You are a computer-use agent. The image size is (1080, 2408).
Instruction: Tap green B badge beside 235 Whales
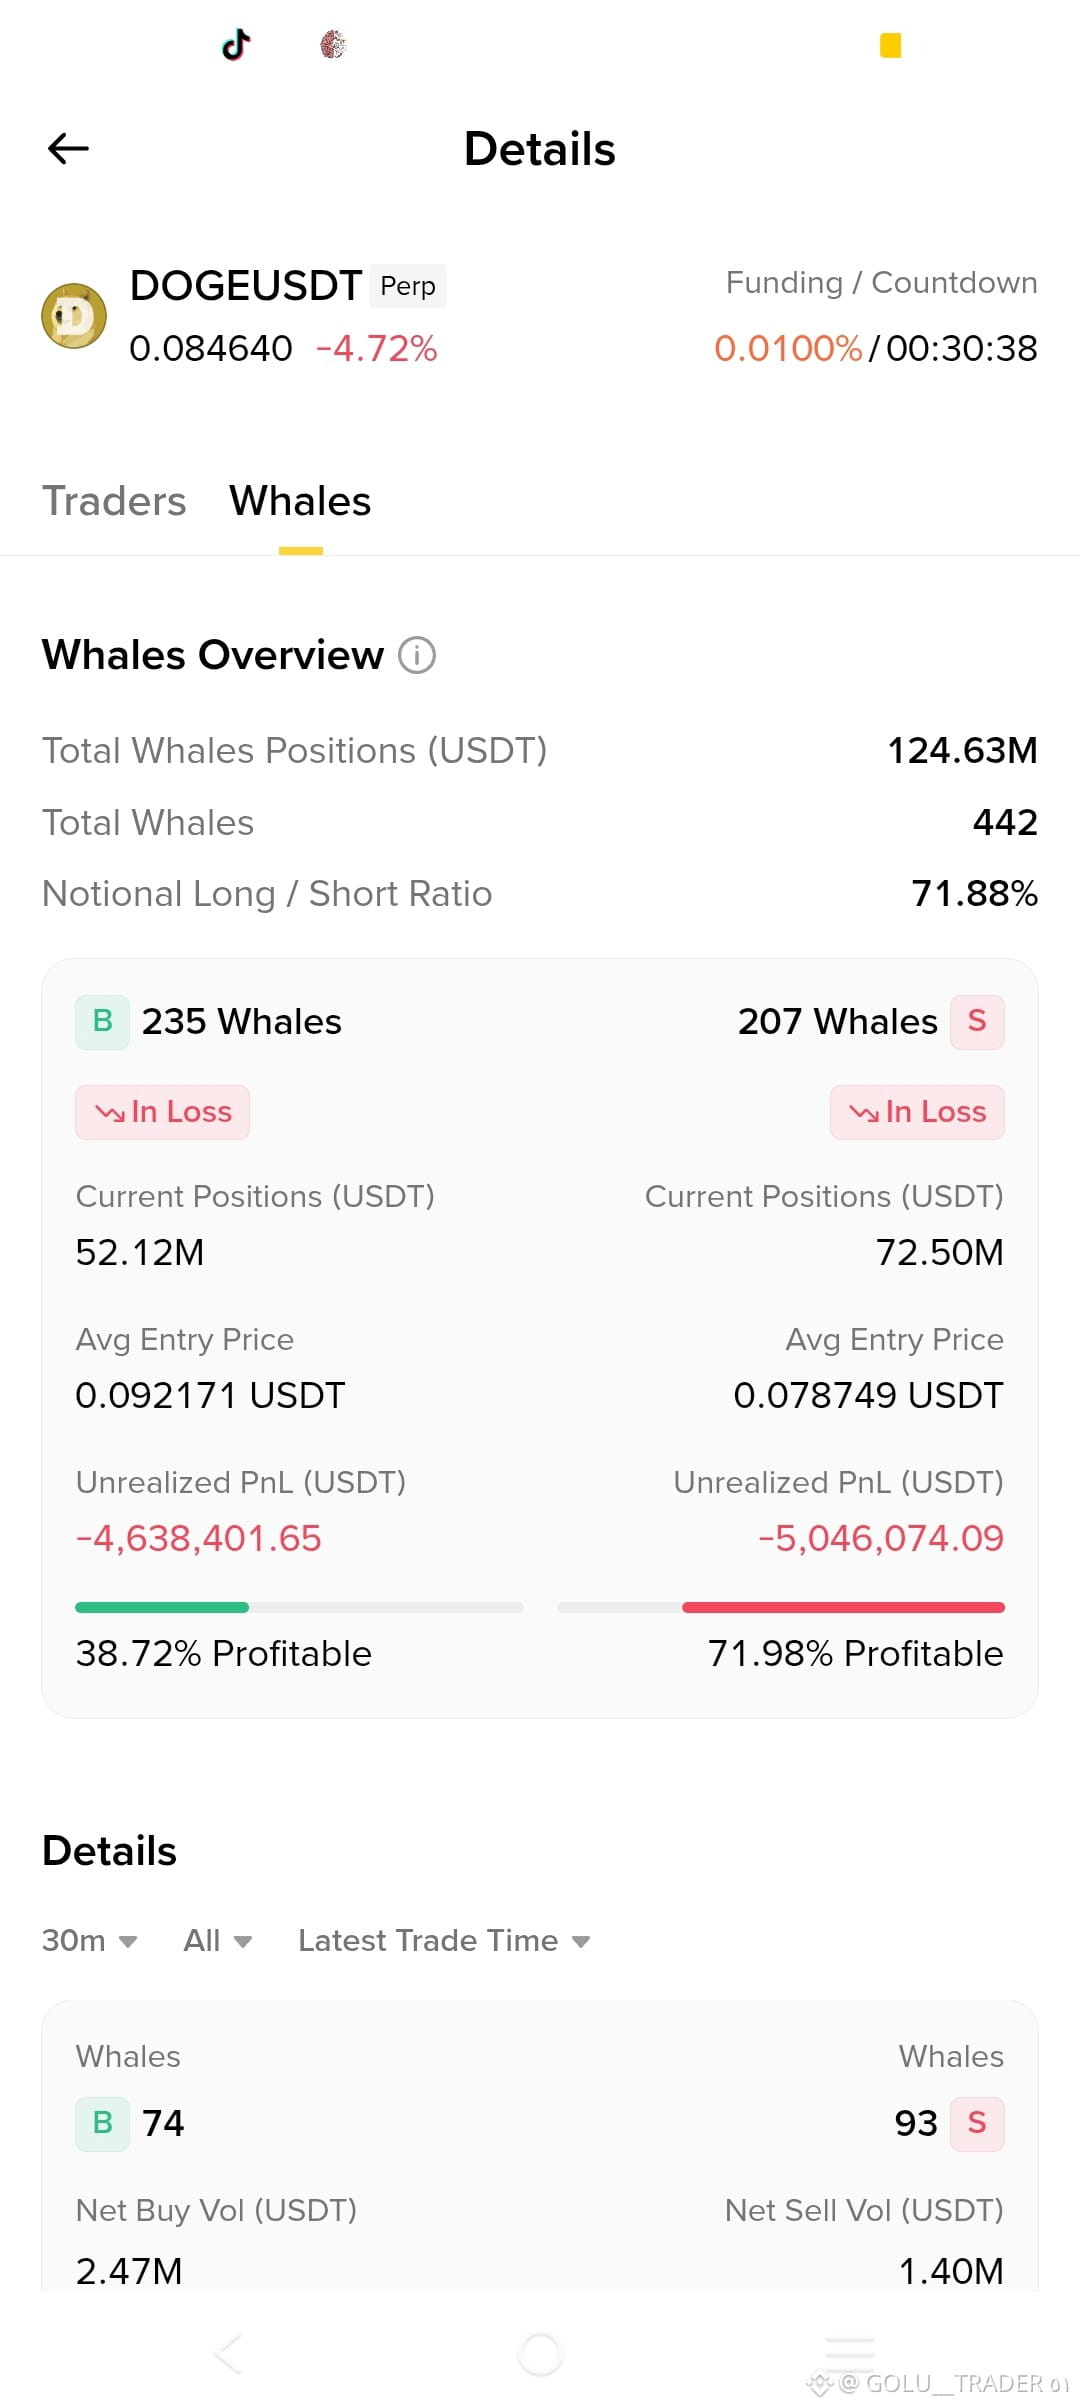point(102,1022)
